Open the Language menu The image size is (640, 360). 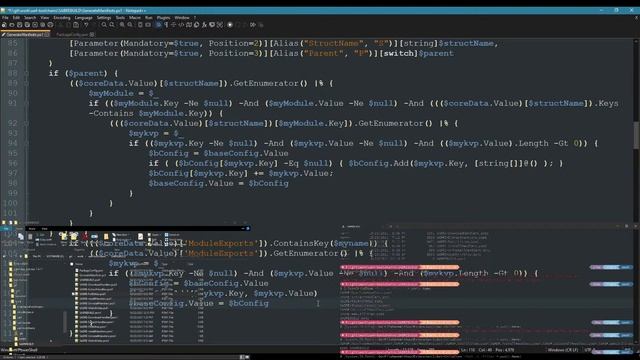tap(84, 18)
